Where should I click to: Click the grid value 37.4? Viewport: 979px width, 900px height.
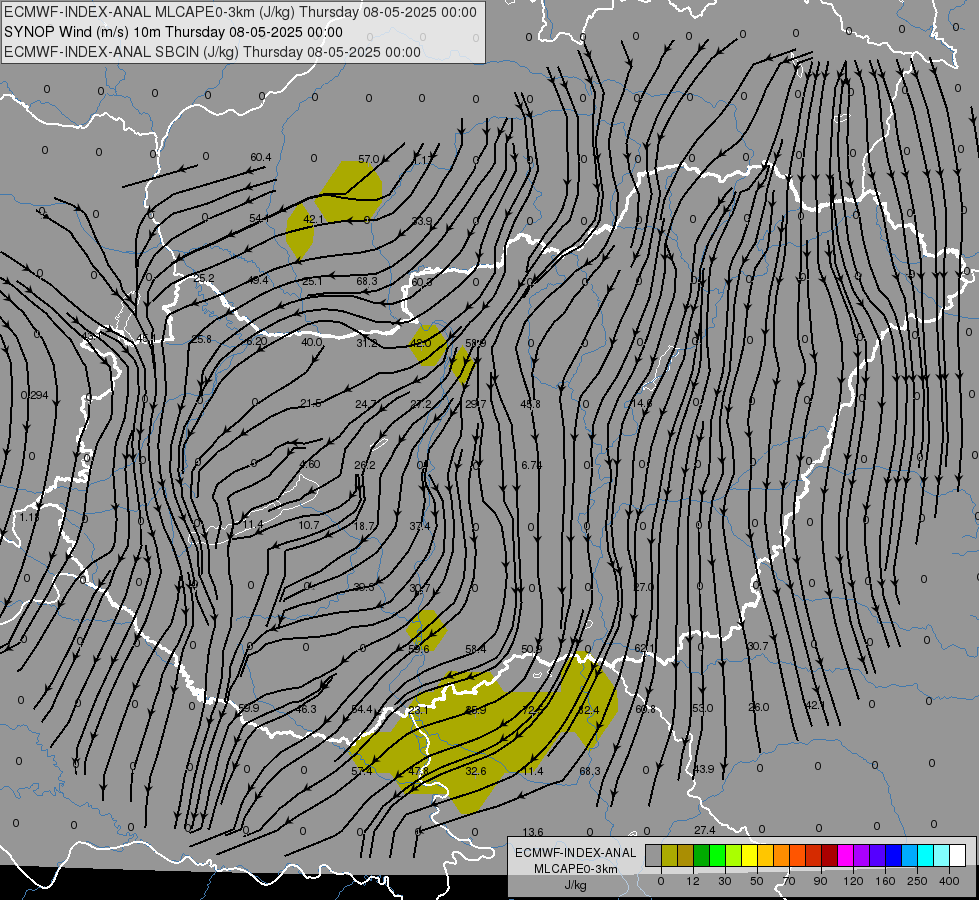(x=420, y=526)
